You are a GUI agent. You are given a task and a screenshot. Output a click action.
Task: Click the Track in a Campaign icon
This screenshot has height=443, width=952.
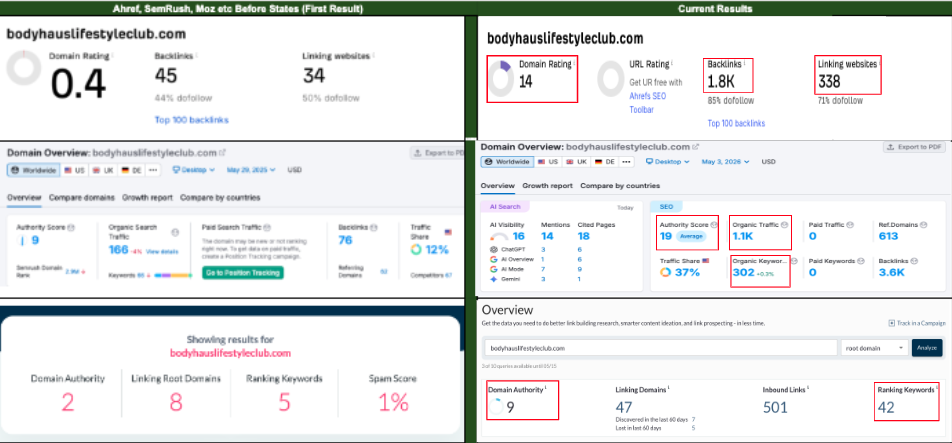[891, 323]
